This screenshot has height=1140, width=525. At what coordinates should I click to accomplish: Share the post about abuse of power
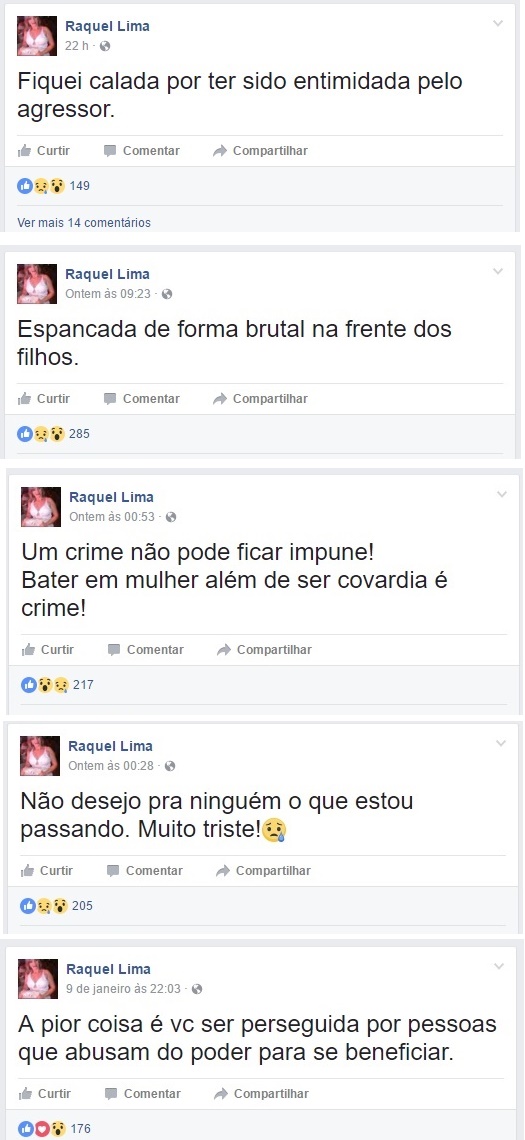261,1094
